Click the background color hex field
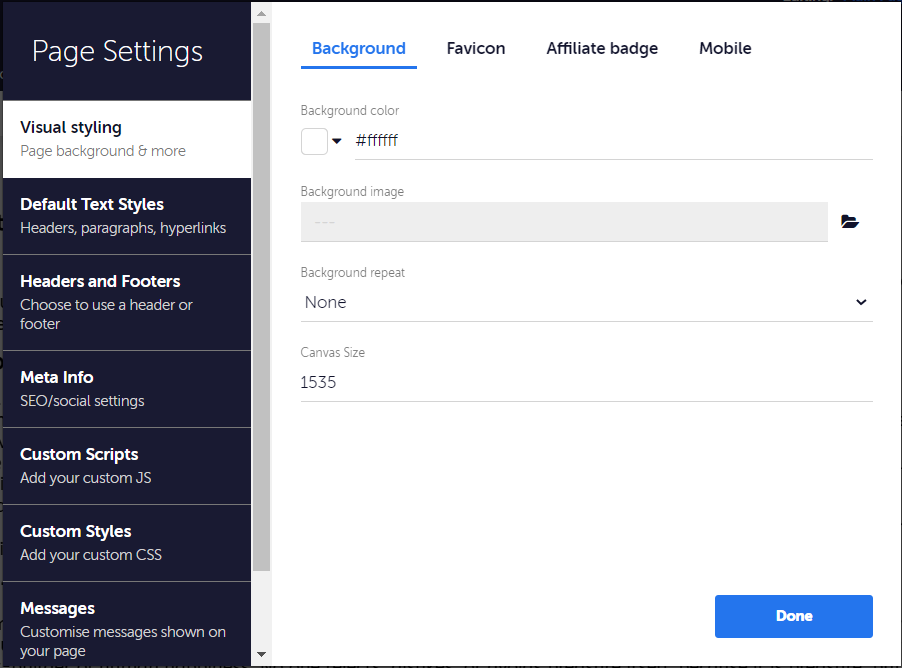Screen dimensions: 902x668 pos(613,141)
